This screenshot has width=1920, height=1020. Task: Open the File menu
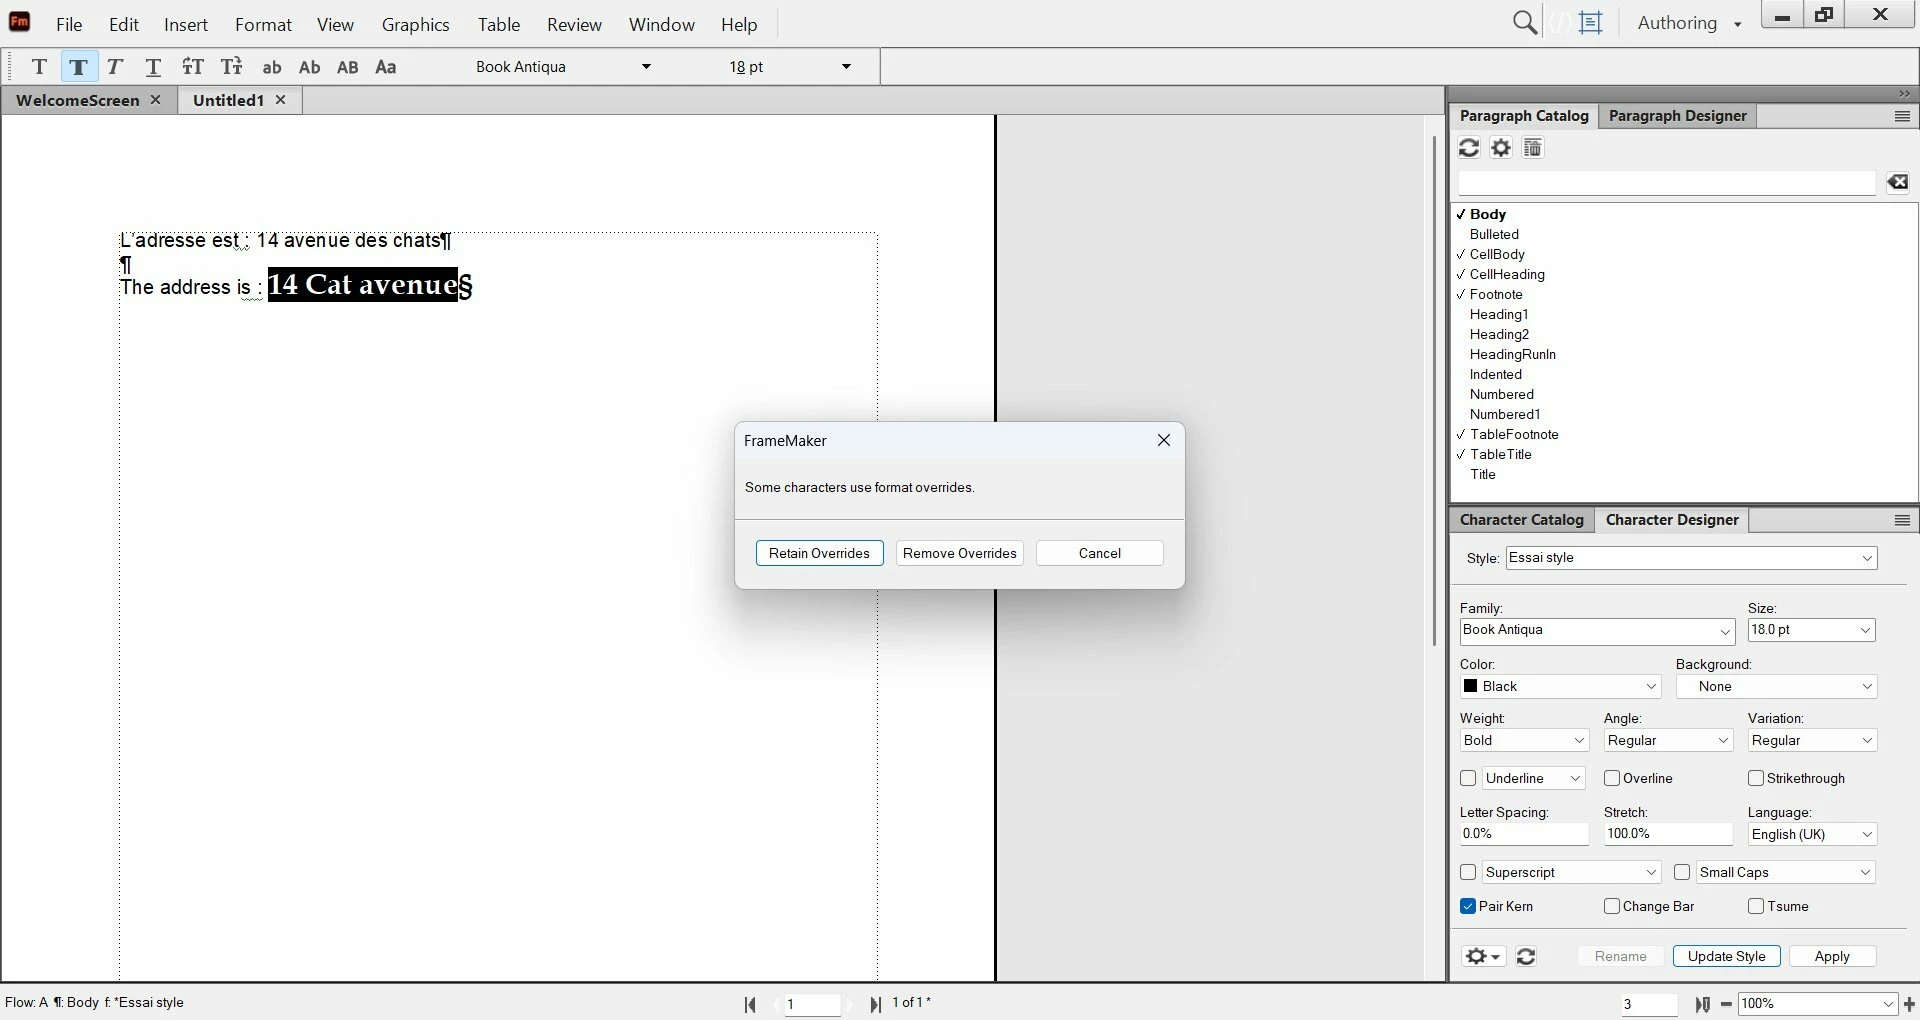click(x=69, y=24)
